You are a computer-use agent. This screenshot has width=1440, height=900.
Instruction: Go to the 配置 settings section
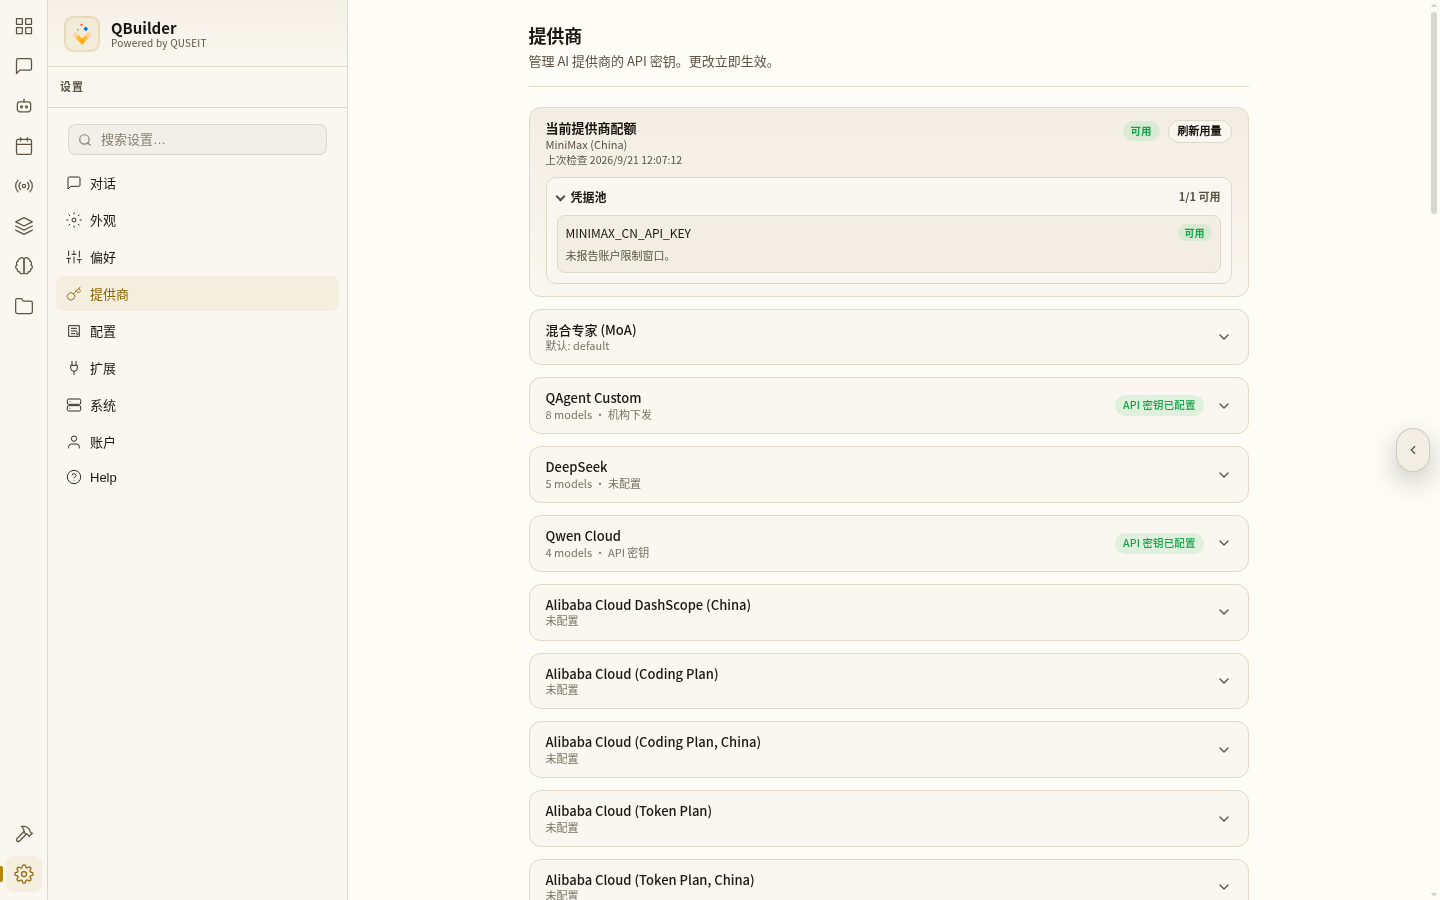[x=197, y=331]
